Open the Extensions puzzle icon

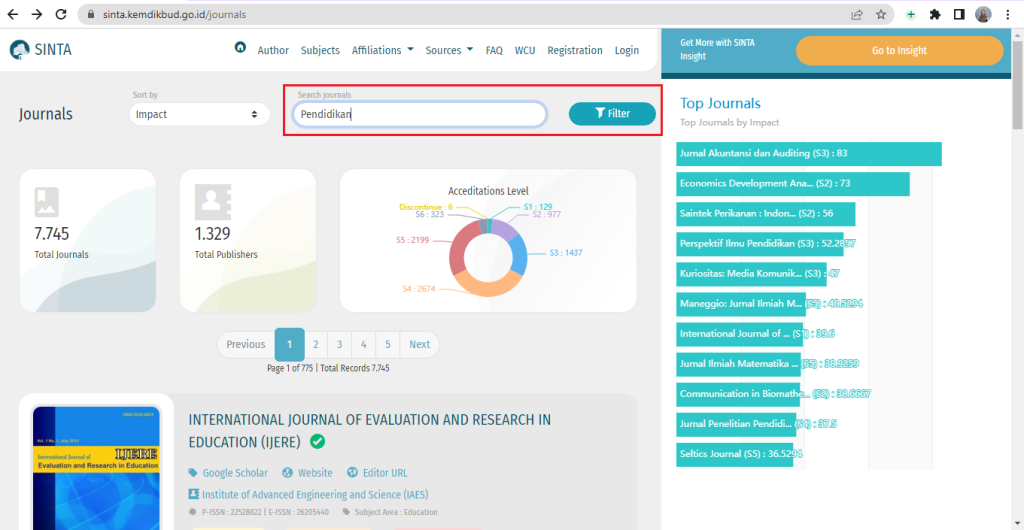935,14
